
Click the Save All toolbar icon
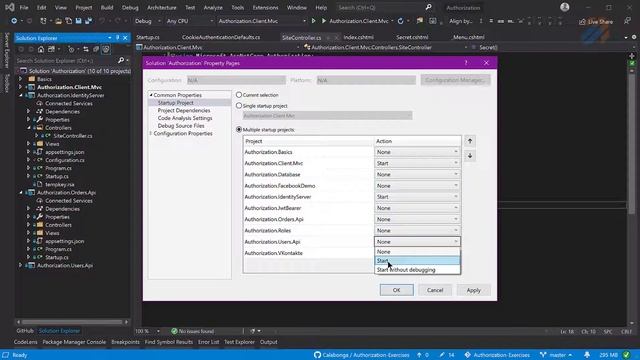88,21
